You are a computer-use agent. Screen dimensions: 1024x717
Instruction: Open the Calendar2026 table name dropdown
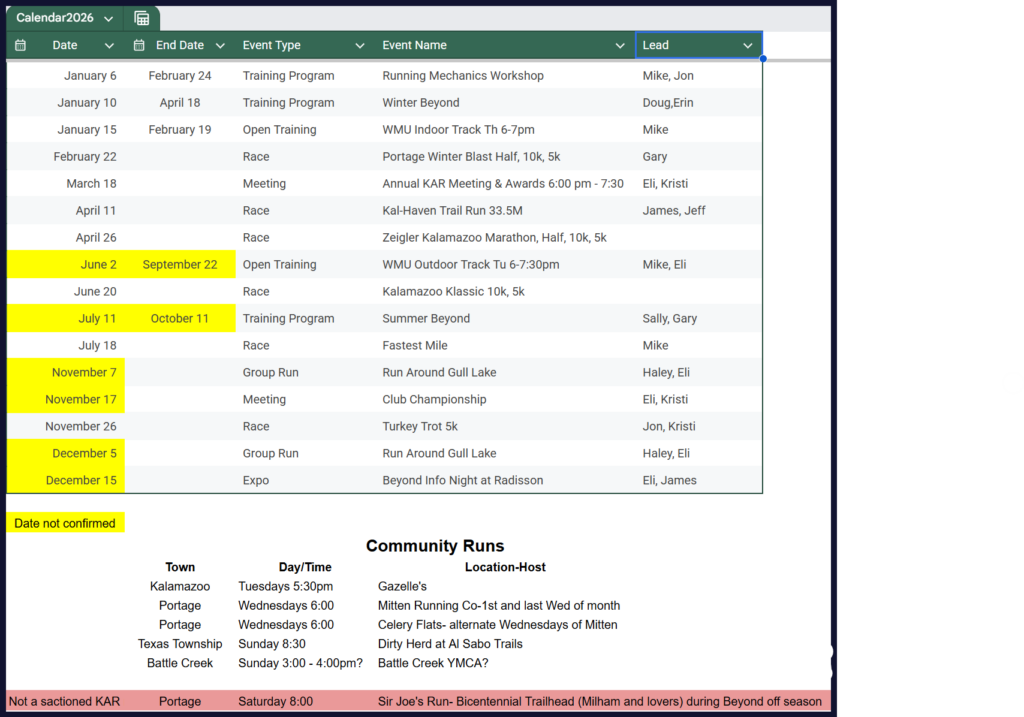(108, 19)
